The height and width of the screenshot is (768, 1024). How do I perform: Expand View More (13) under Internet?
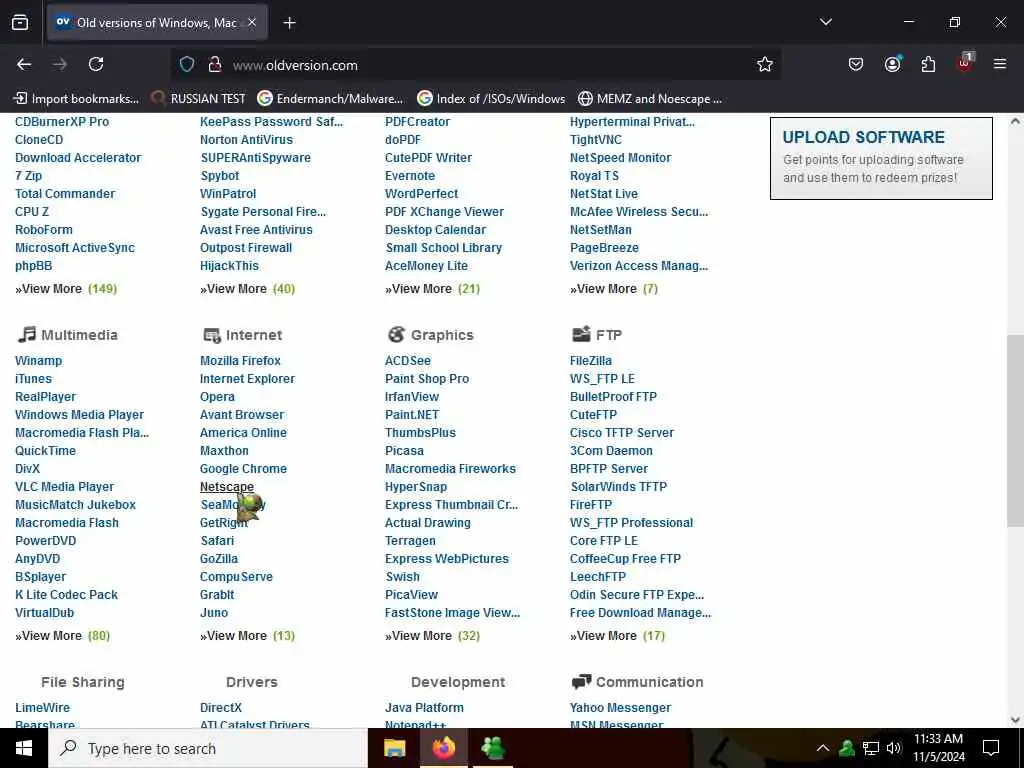coord(248,635)
